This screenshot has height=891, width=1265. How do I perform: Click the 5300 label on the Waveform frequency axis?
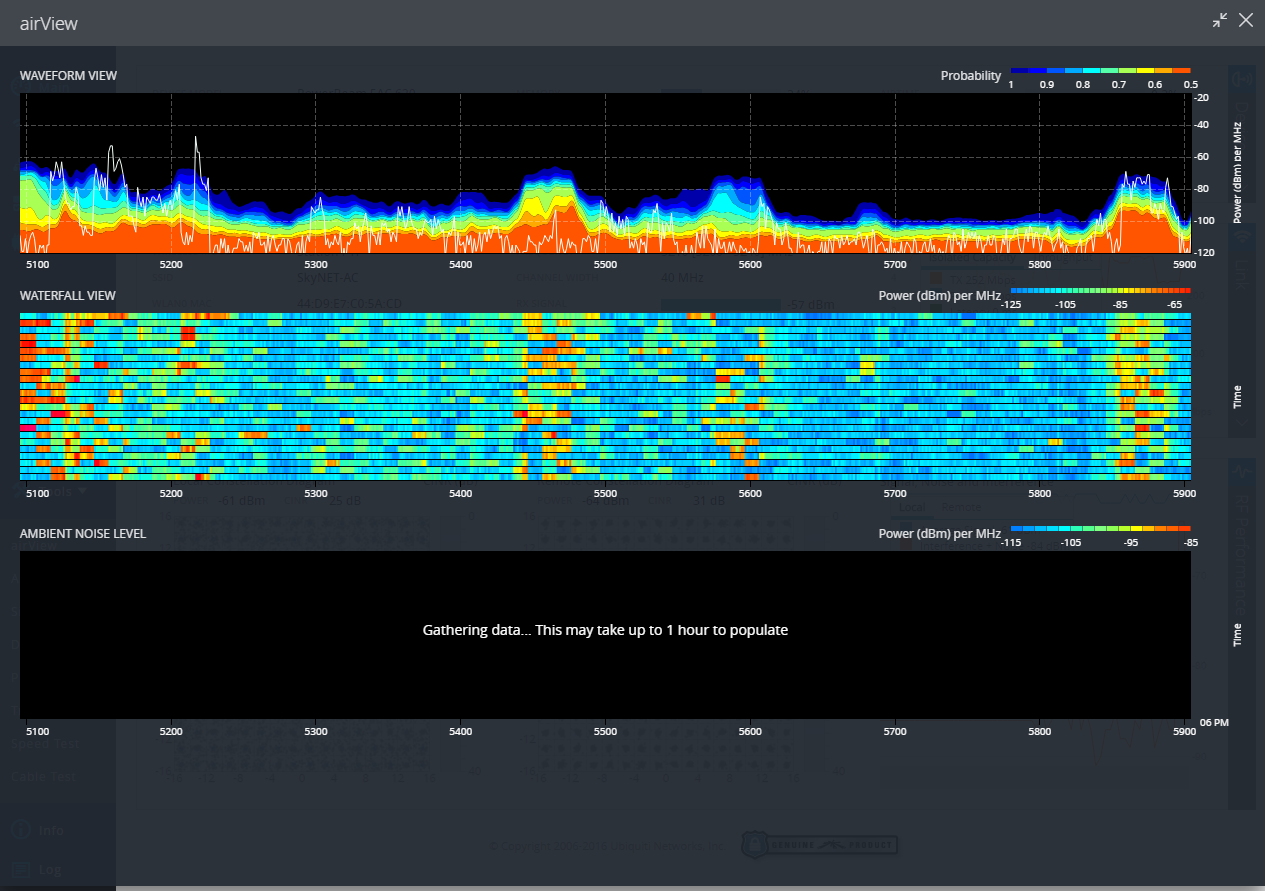pyautogui.click(x=316, y=265)
